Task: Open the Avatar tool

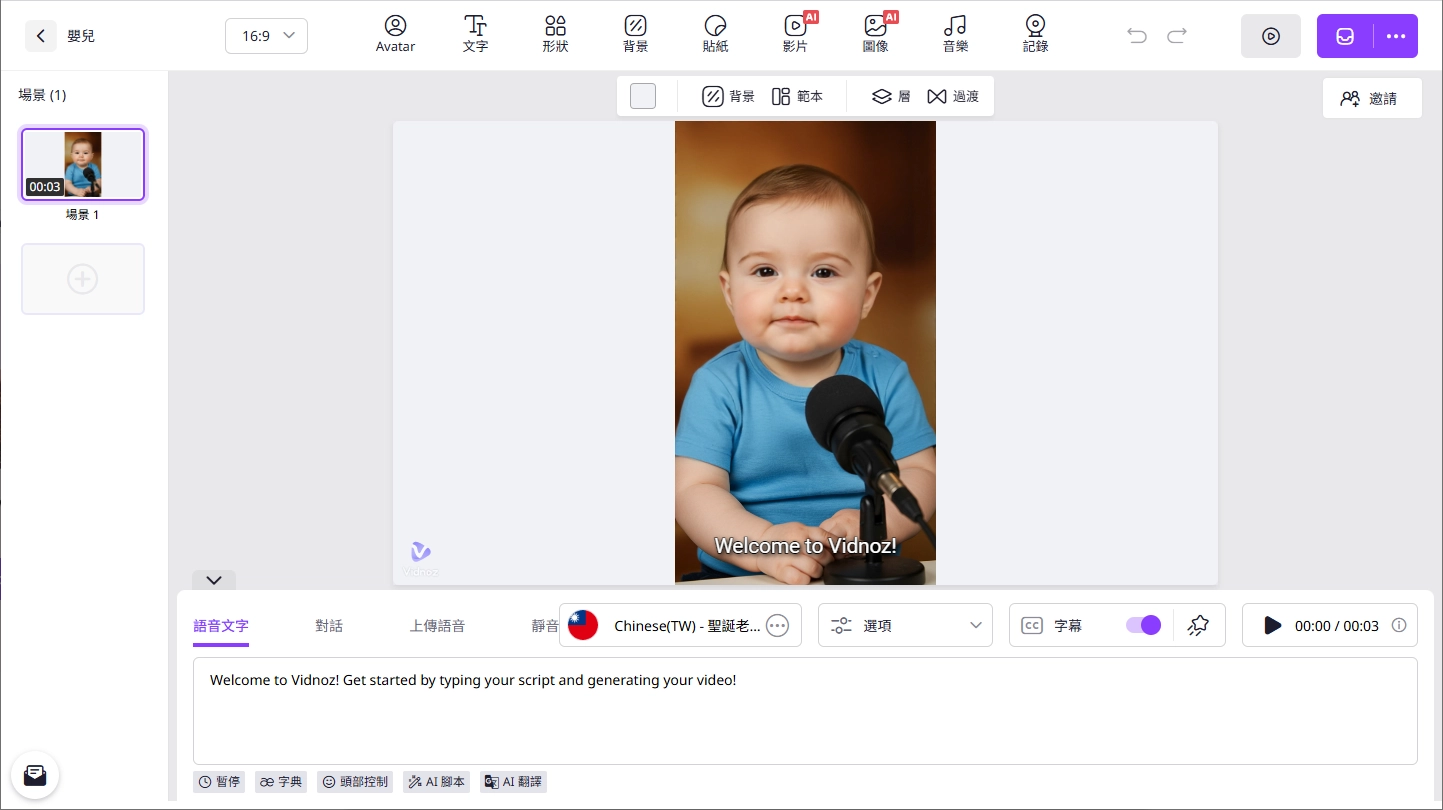Action: coord(395,34)
